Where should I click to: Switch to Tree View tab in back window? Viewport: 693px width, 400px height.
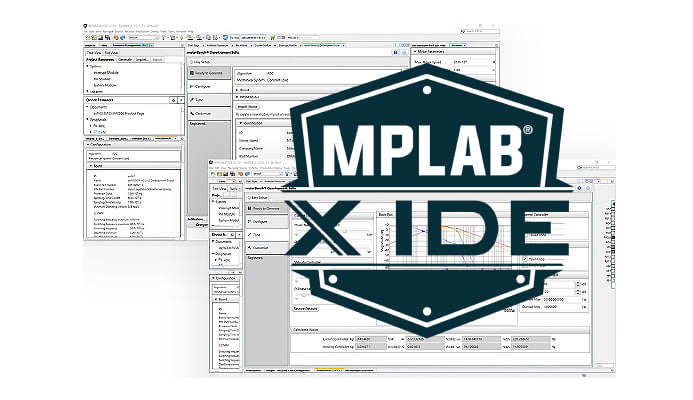coord(94,53)
